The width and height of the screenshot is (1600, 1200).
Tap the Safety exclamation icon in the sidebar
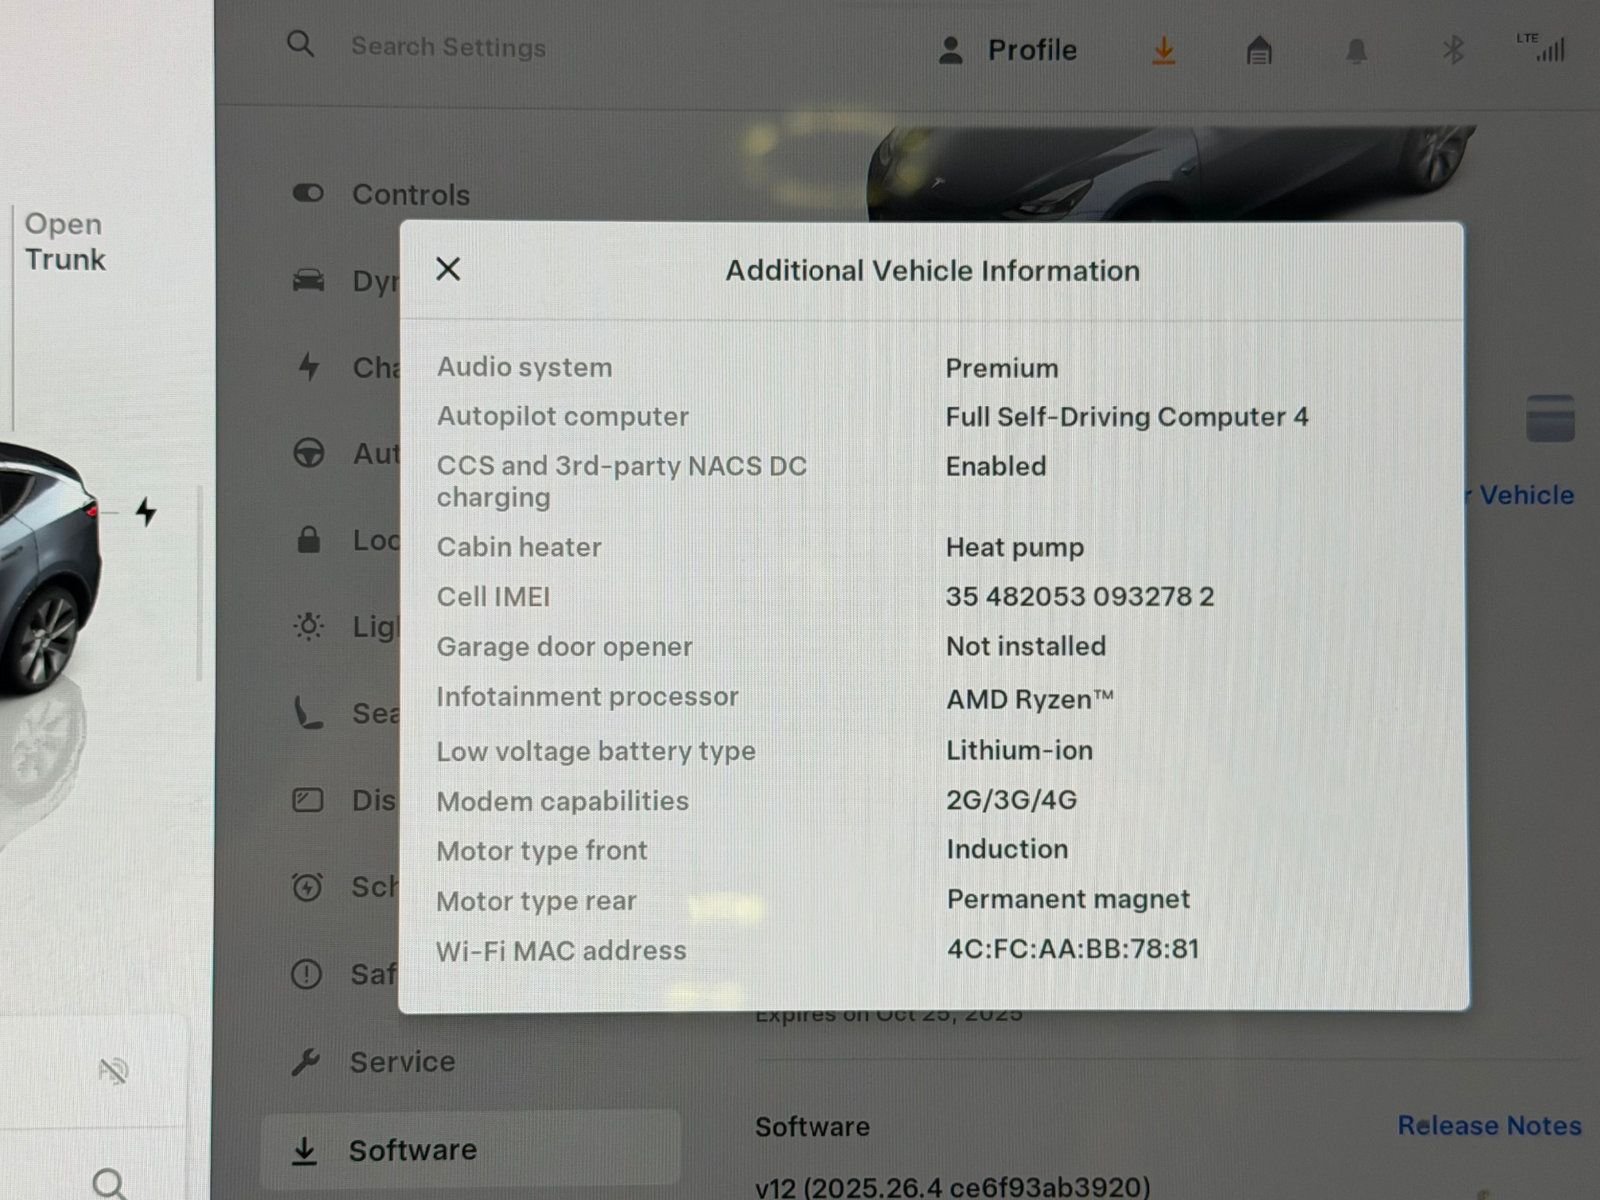tap(306, 973)
